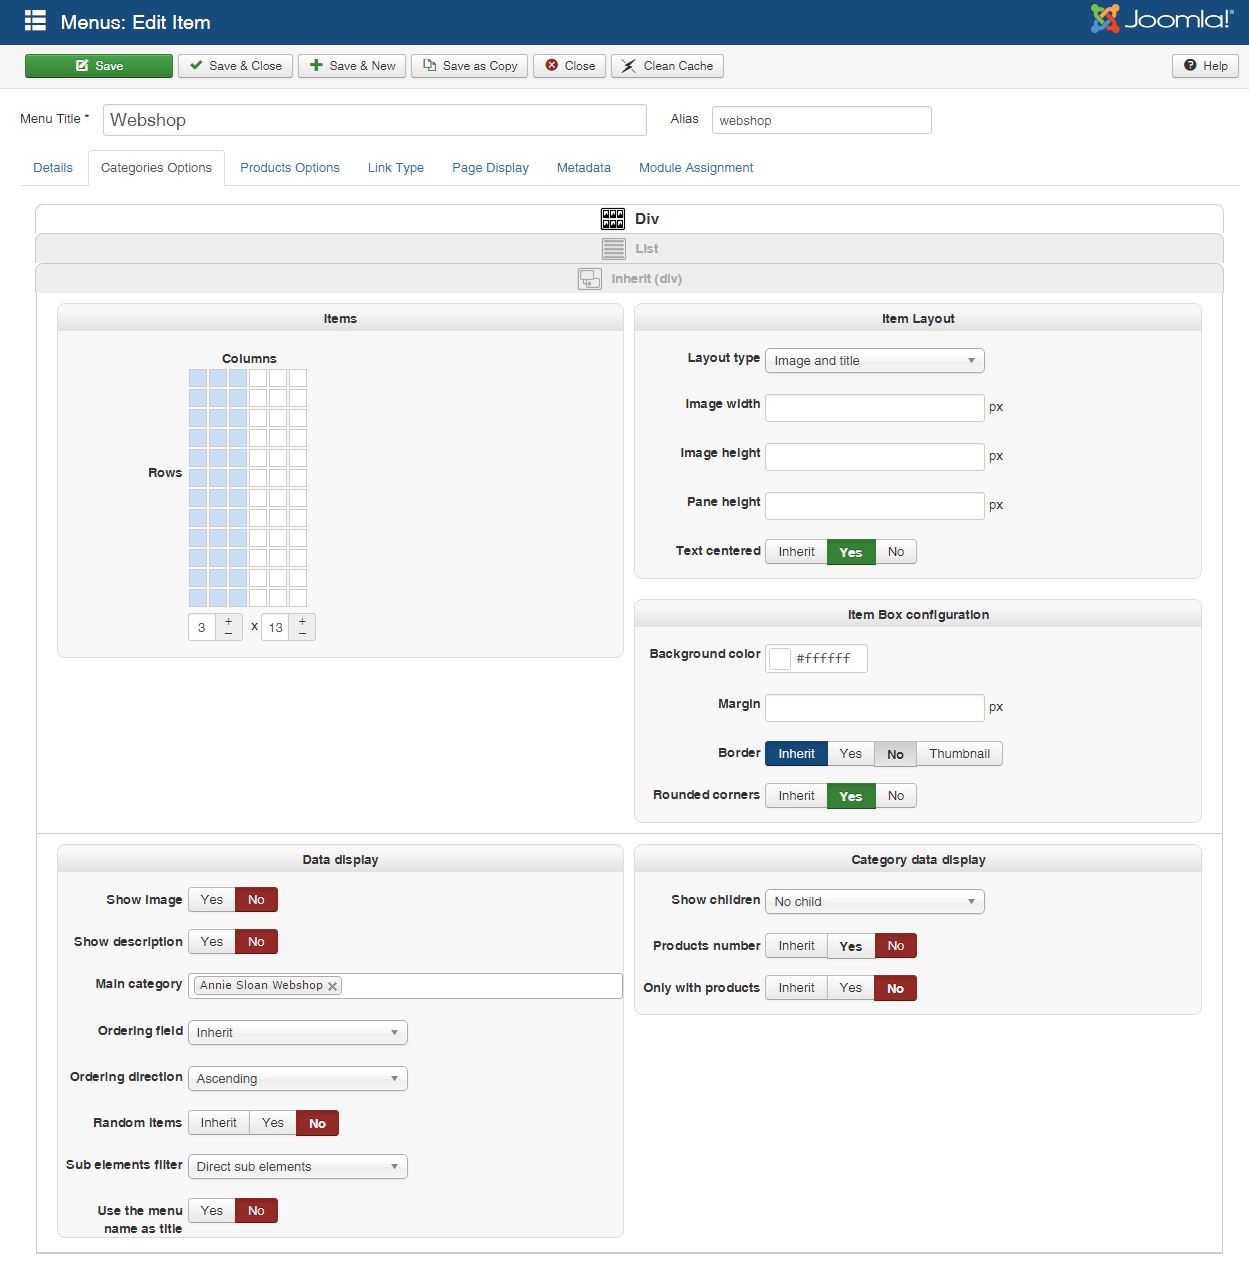Open the Show children dropdown
1249x1288 pixels.
(x=875, y=902)
